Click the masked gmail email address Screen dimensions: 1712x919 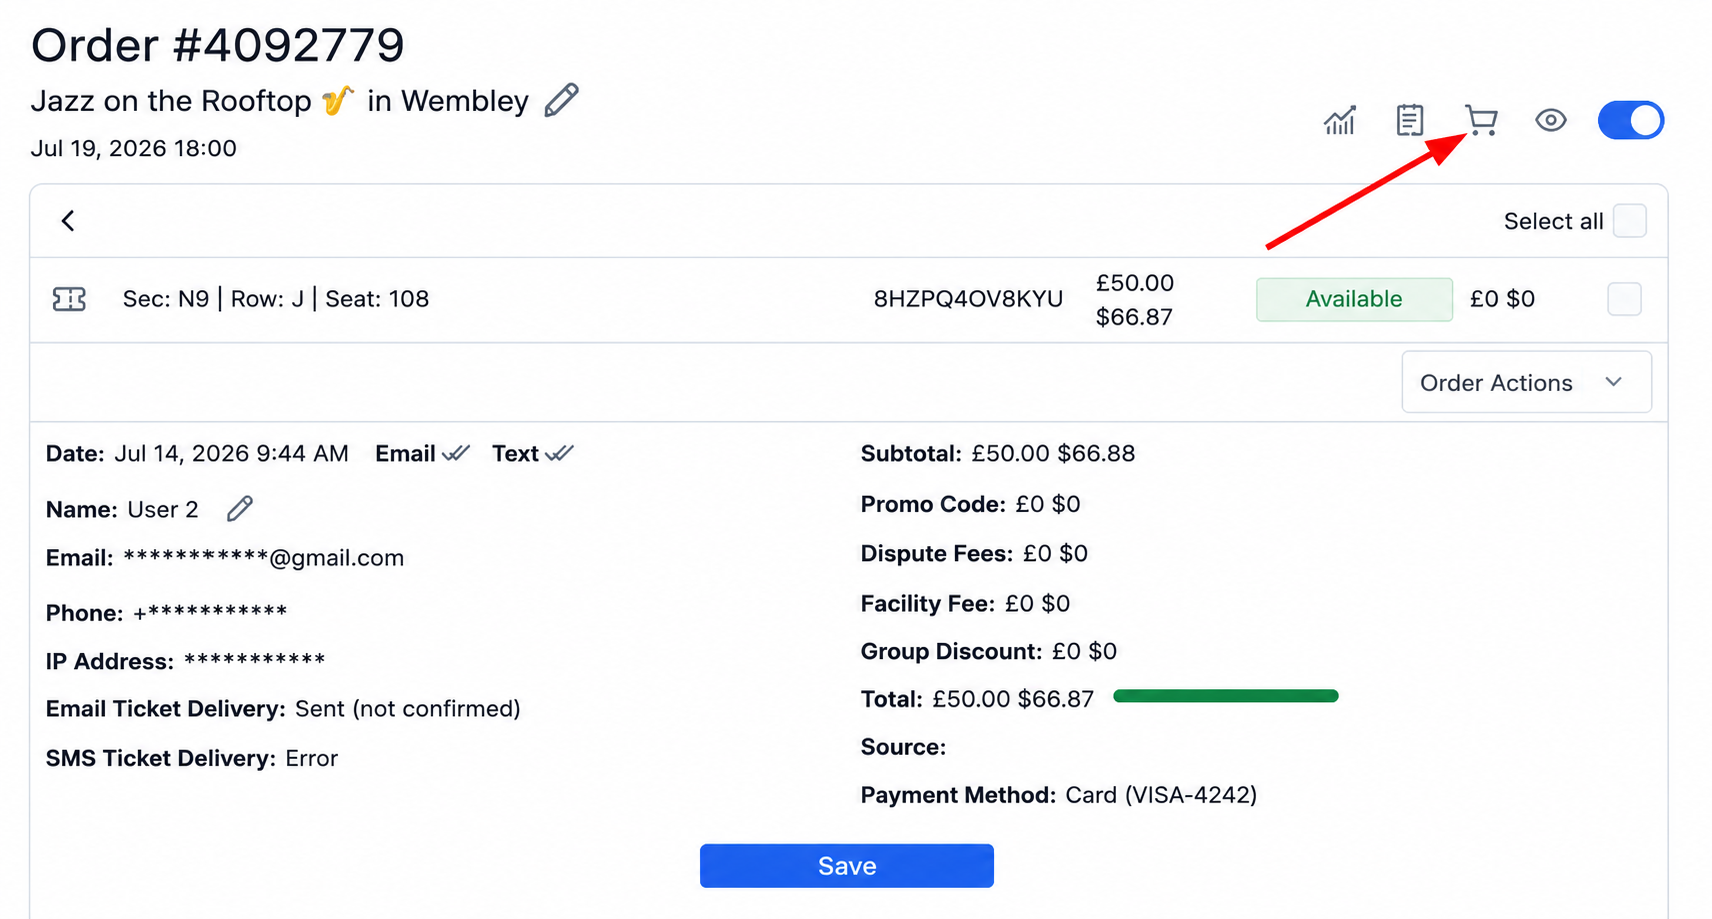[263, 558]
